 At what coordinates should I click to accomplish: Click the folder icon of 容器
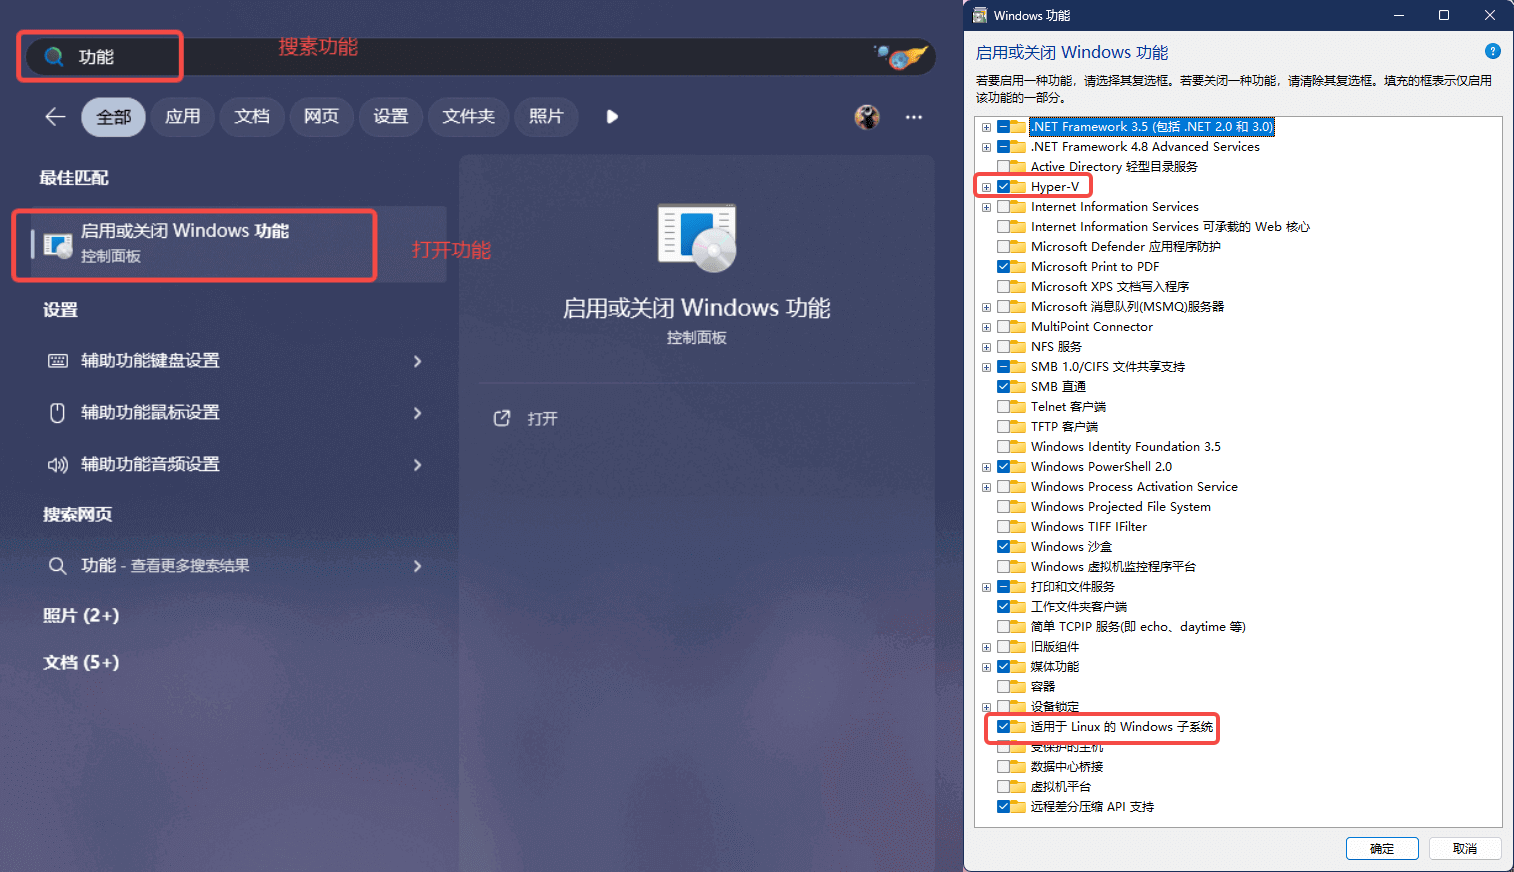(1019, 687)
